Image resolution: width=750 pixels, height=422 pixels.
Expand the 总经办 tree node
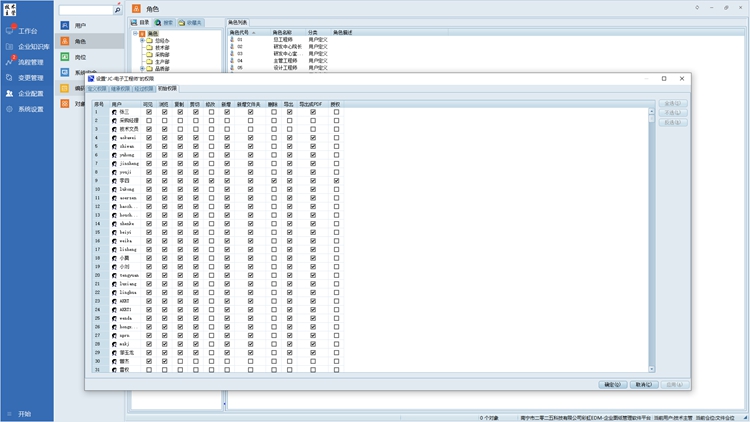(x=141, y=40)
